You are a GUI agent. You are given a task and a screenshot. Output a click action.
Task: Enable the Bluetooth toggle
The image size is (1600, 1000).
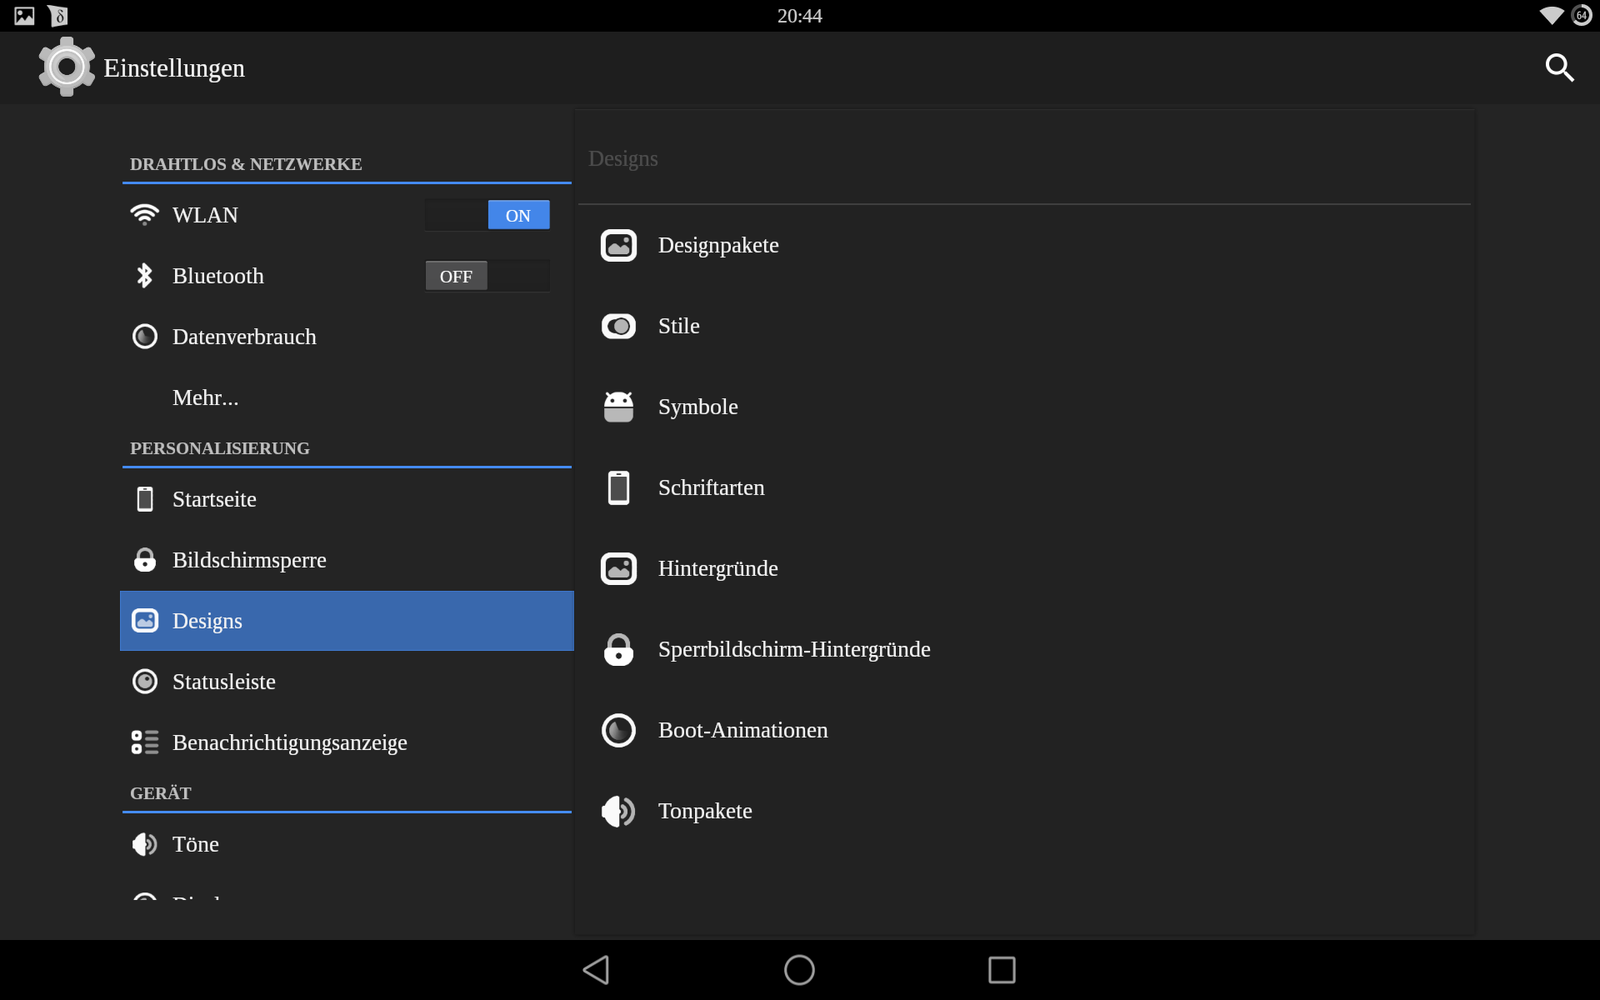pos(487,276)
